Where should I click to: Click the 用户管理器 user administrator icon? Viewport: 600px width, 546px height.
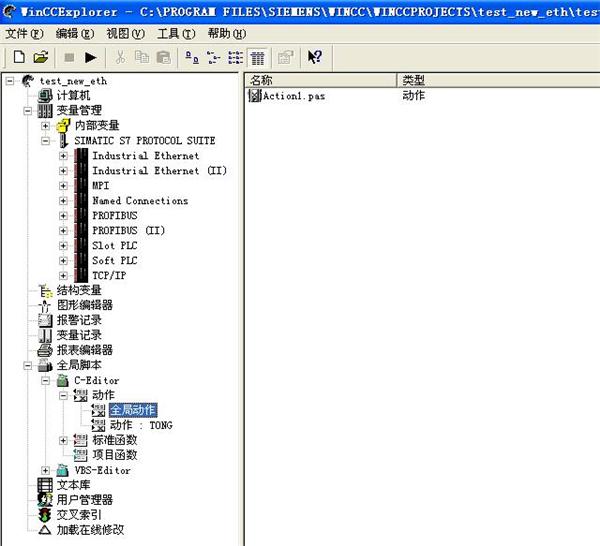click(x=45, y=500)
